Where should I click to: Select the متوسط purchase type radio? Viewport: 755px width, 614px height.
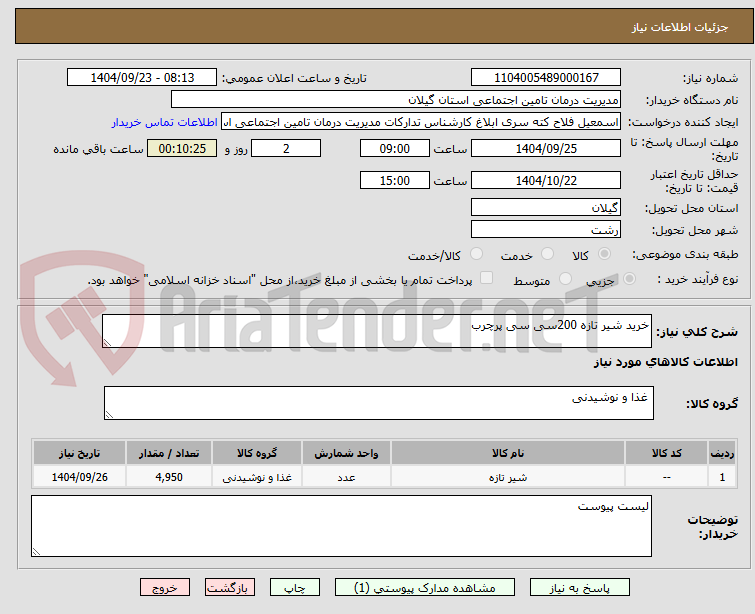(565, 279)
